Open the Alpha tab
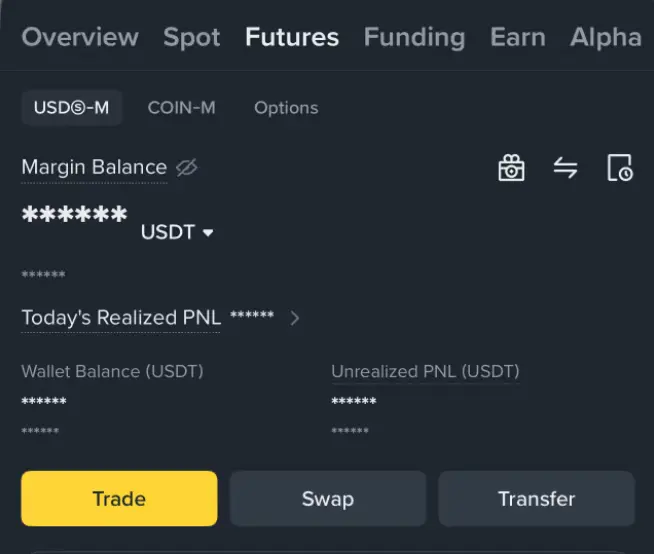The image size is (654, 554). click(606, 38)
